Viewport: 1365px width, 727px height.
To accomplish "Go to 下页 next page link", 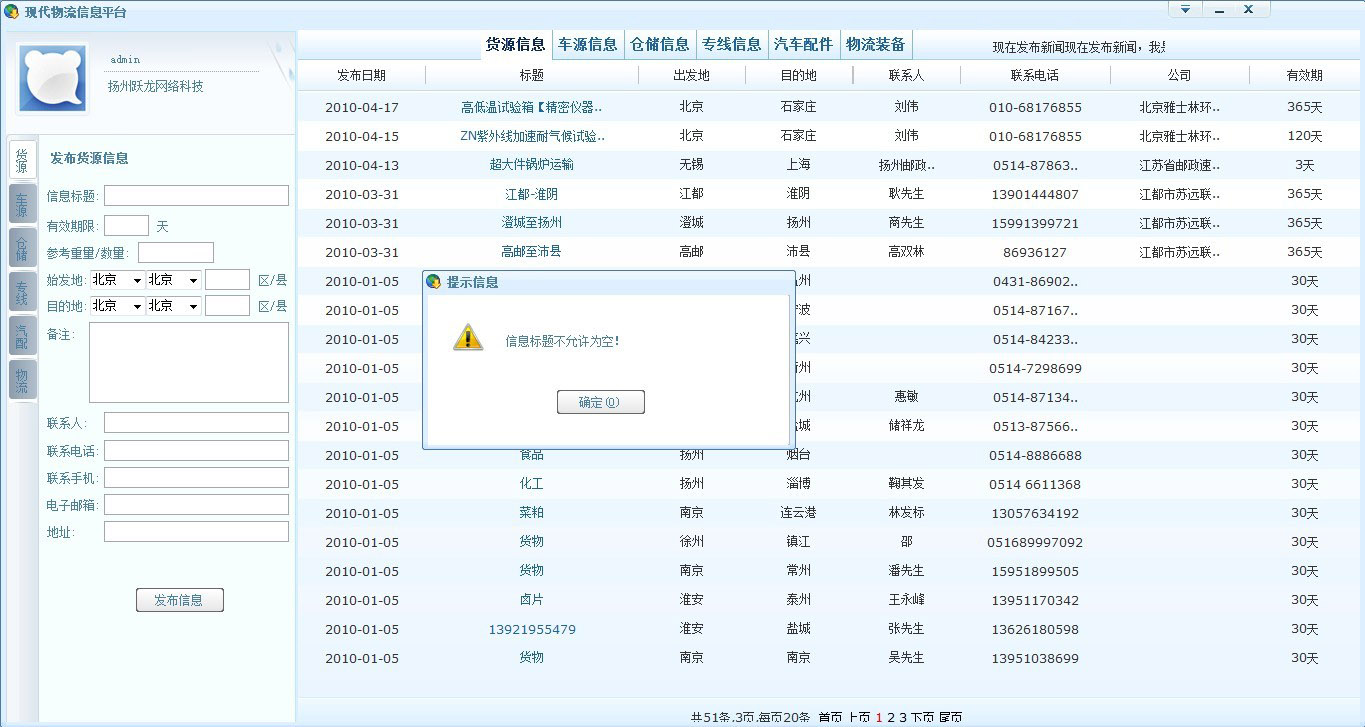I will coord(922,718).
